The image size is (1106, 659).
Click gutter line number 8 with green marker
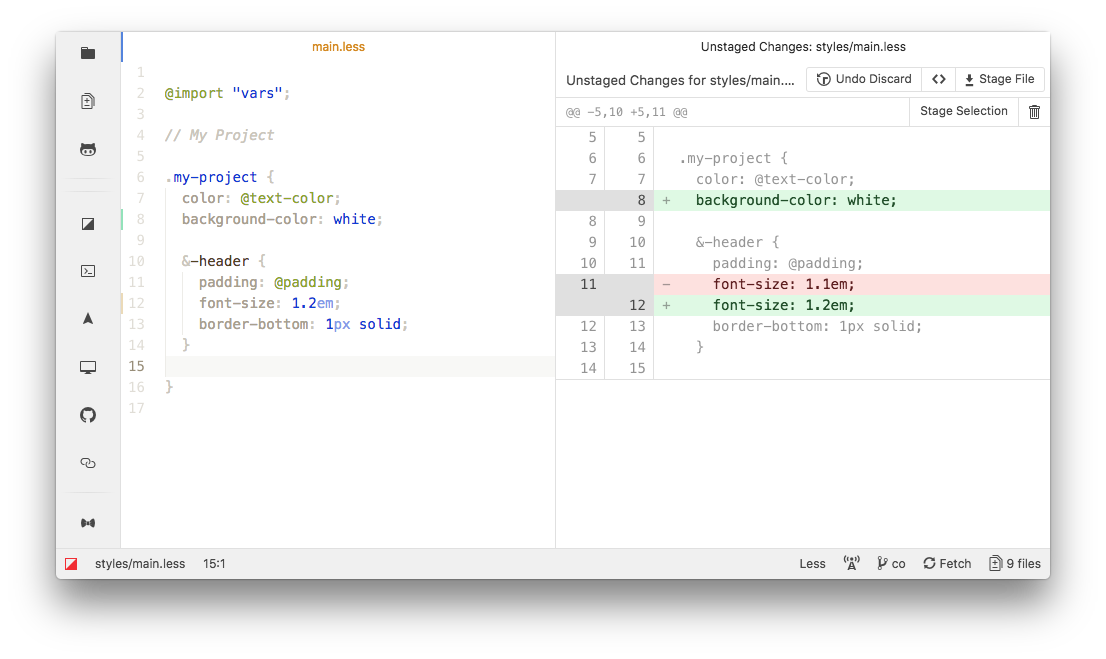[x=140, y=219]
